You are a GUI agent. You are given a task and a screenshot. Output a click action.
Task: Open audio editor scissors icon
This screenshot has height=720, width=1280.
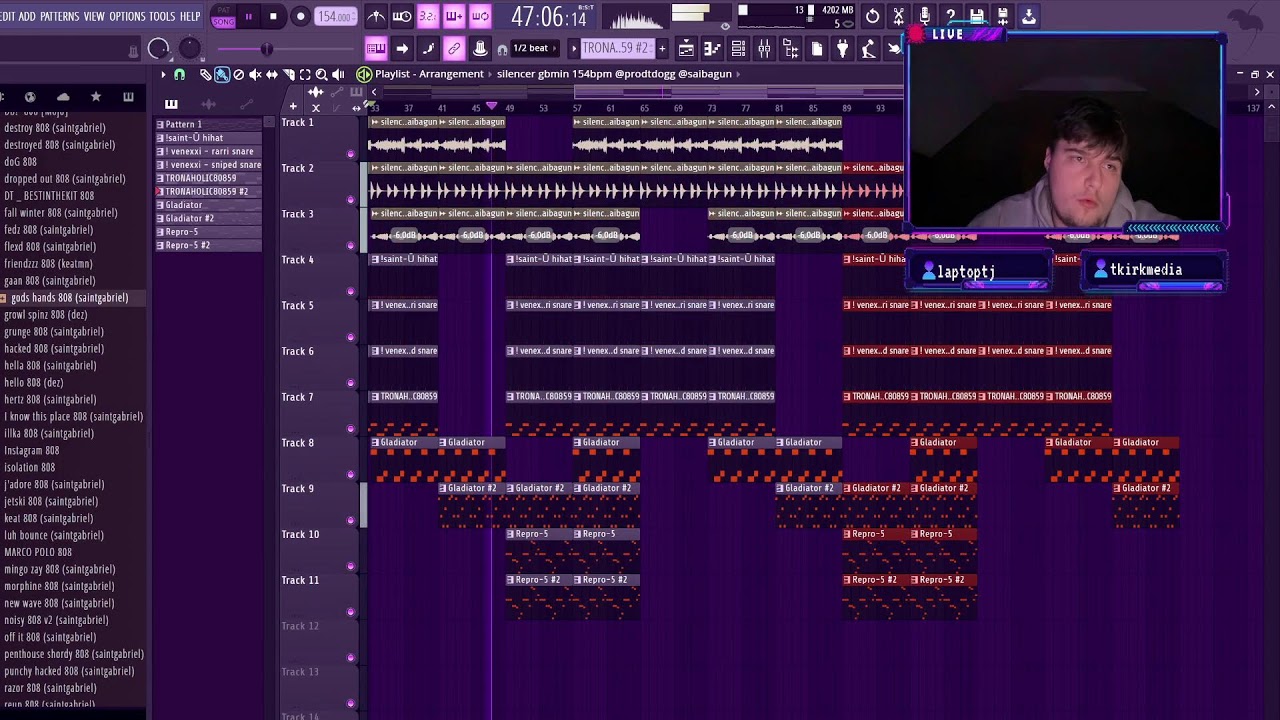[x=899, y=16]
